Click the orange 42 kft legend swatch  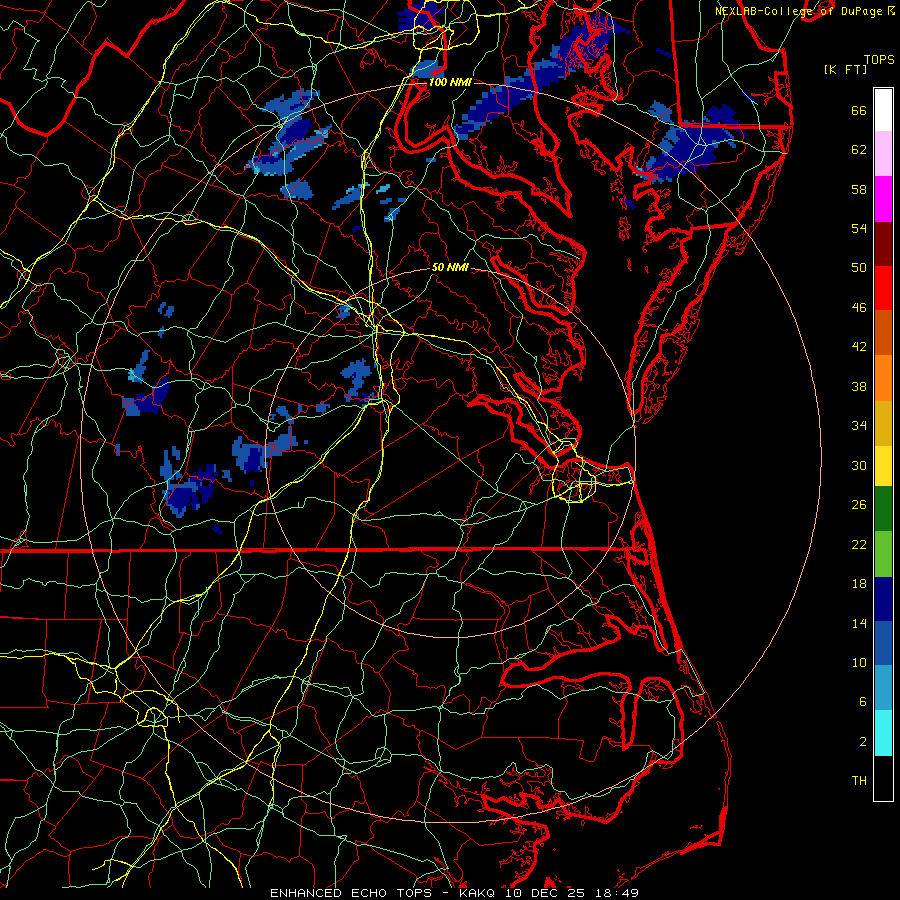tap(883, 378)
